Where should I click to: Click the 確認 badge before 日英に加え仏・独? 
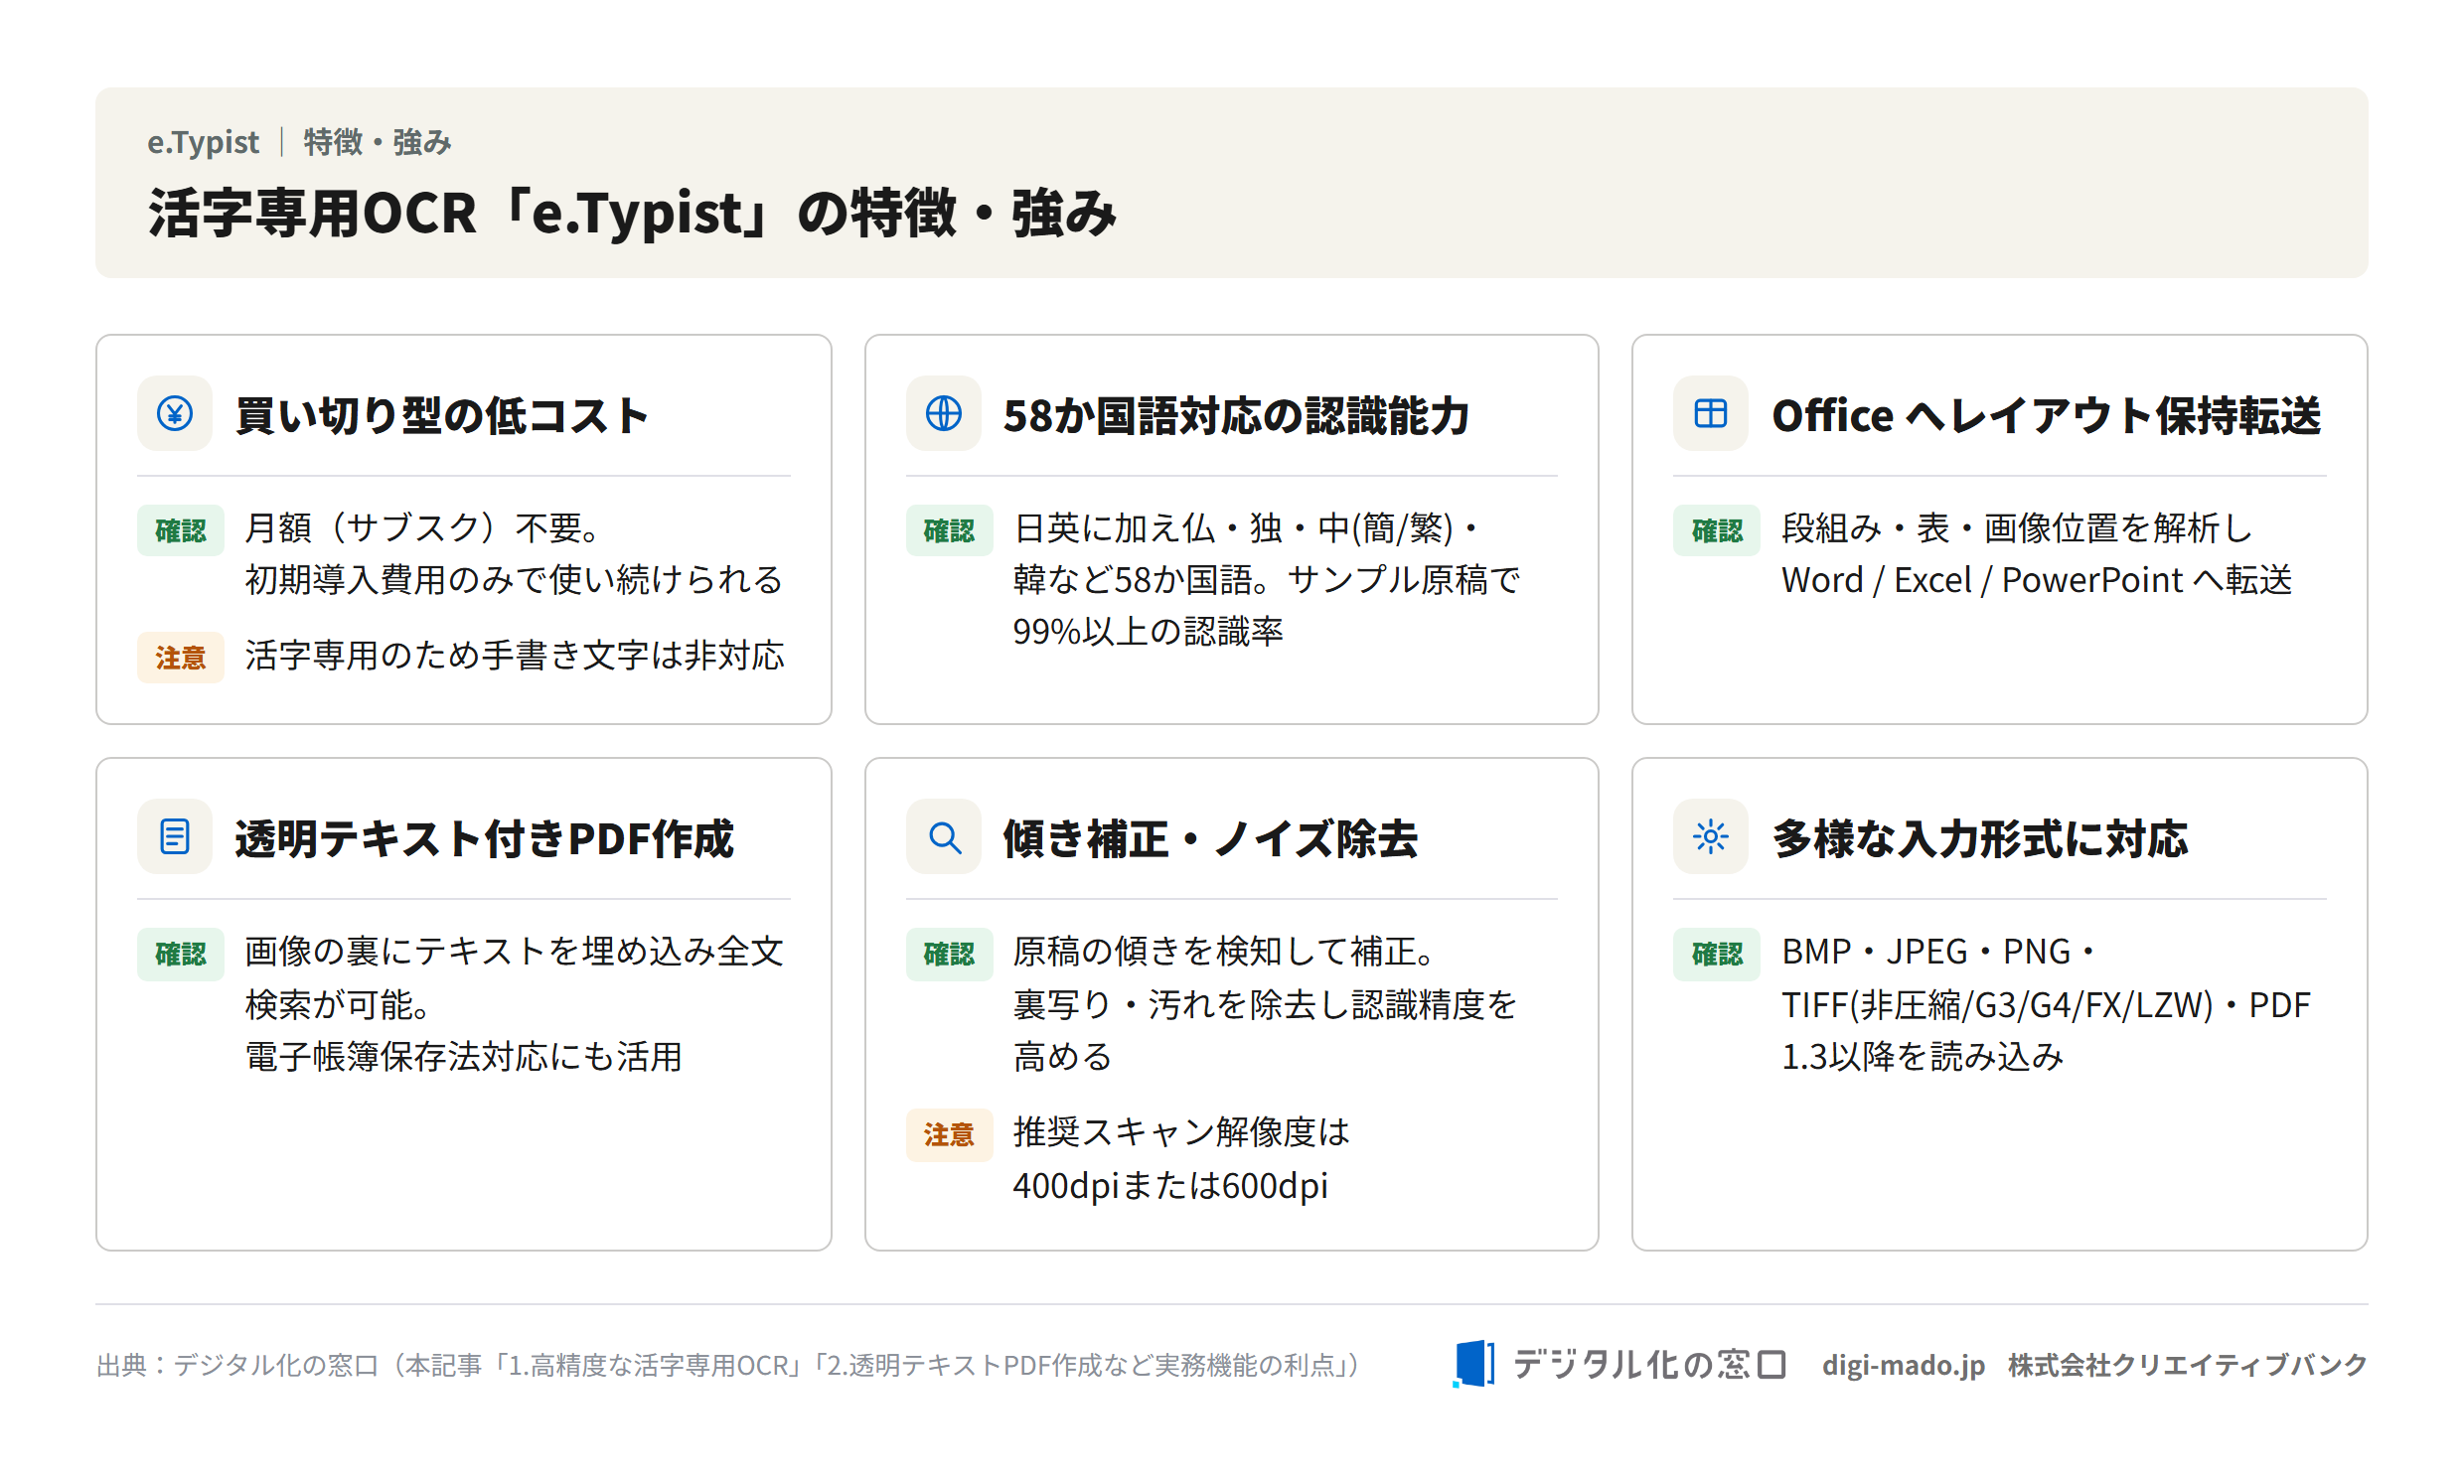tap(948, 530)
